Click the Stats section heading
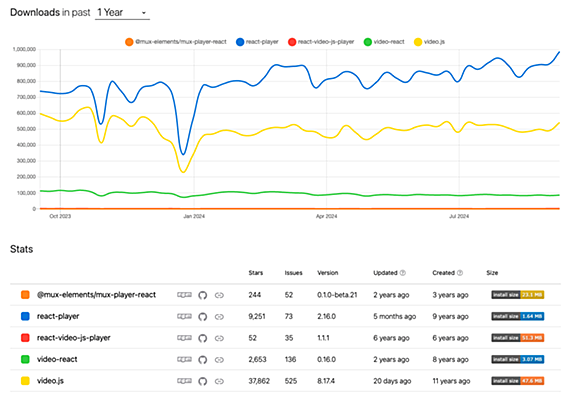Image resolution: width=586 pixels, height=402 pixels. click(x=21, y=249)
